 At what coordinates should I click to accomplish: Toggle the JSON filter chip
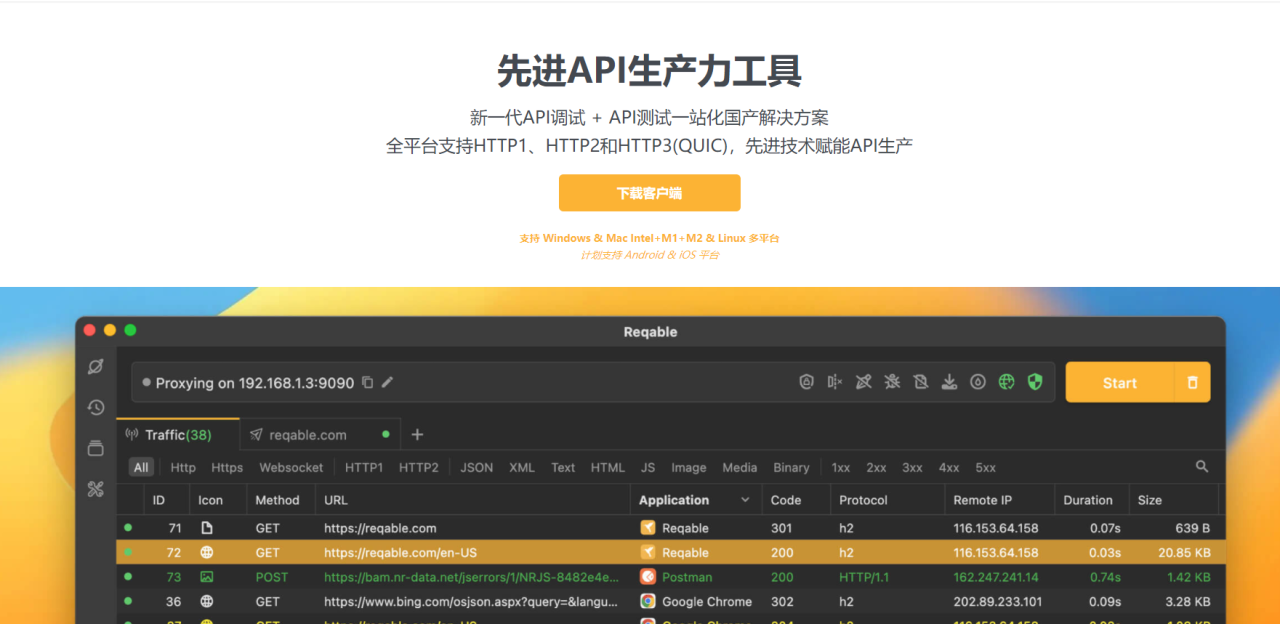pyautogui.click(x=476, y=468)
